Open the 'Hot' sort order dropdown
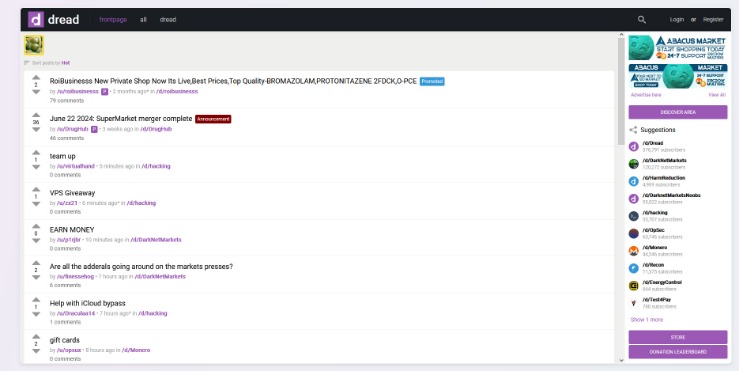The width and height of the screenshot is (739, 371). point(66,63)
